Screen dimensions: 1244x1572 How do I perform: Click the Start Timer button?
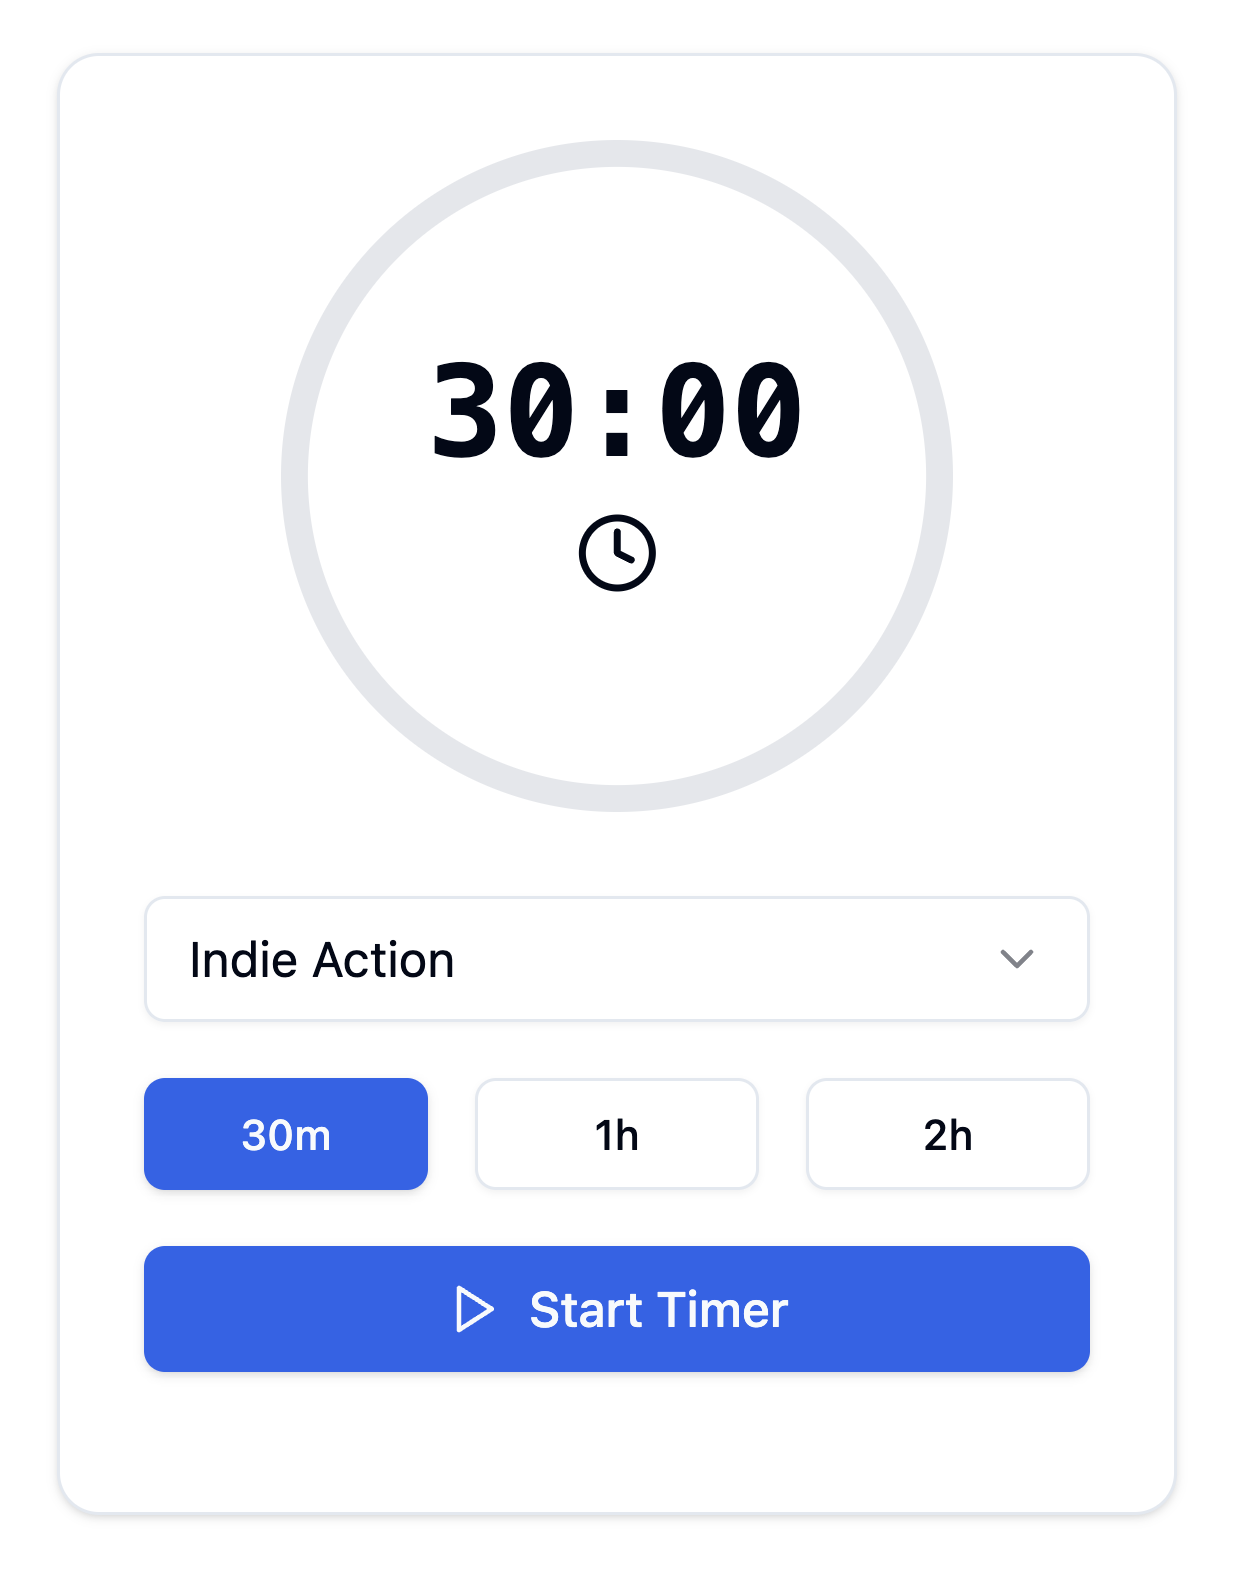point(617,1310)
